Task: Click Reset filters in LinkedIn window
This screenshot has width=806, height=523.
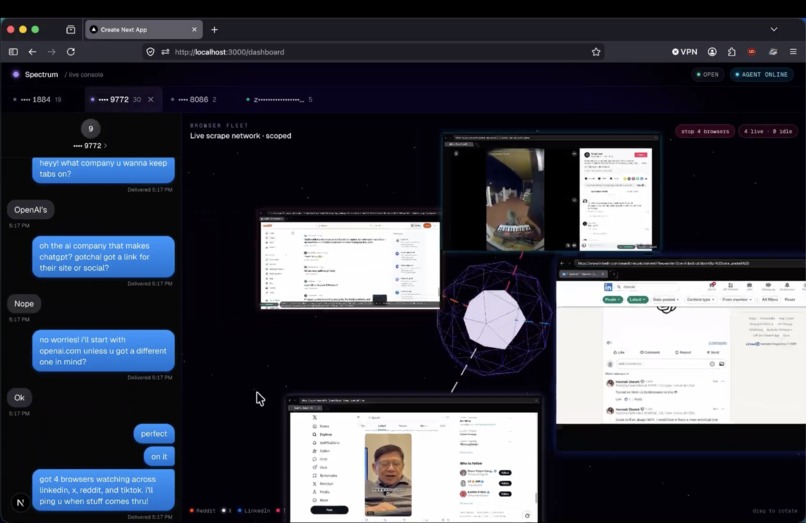Action: 790,299
